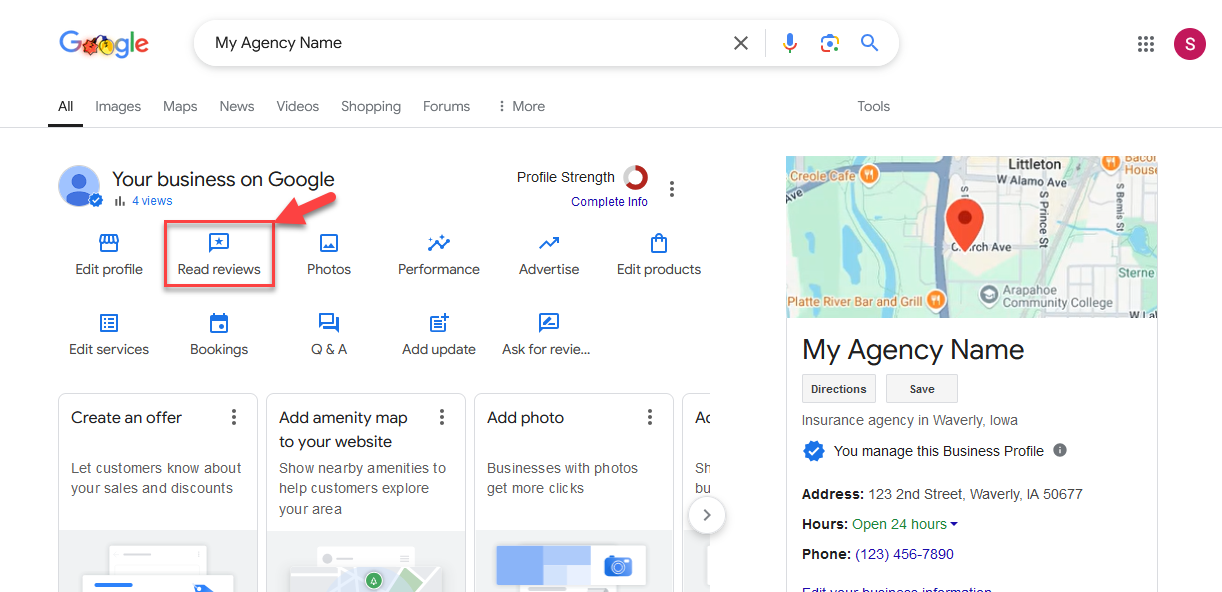The width and height of the screenshot is (1222, 592).
Task: Open Create an offer card menu
Action: tap(234, 417)
